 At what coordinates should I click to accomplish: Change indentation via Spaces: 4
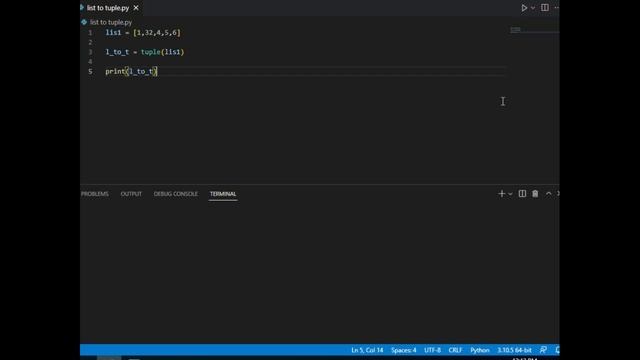coord(404,350)
